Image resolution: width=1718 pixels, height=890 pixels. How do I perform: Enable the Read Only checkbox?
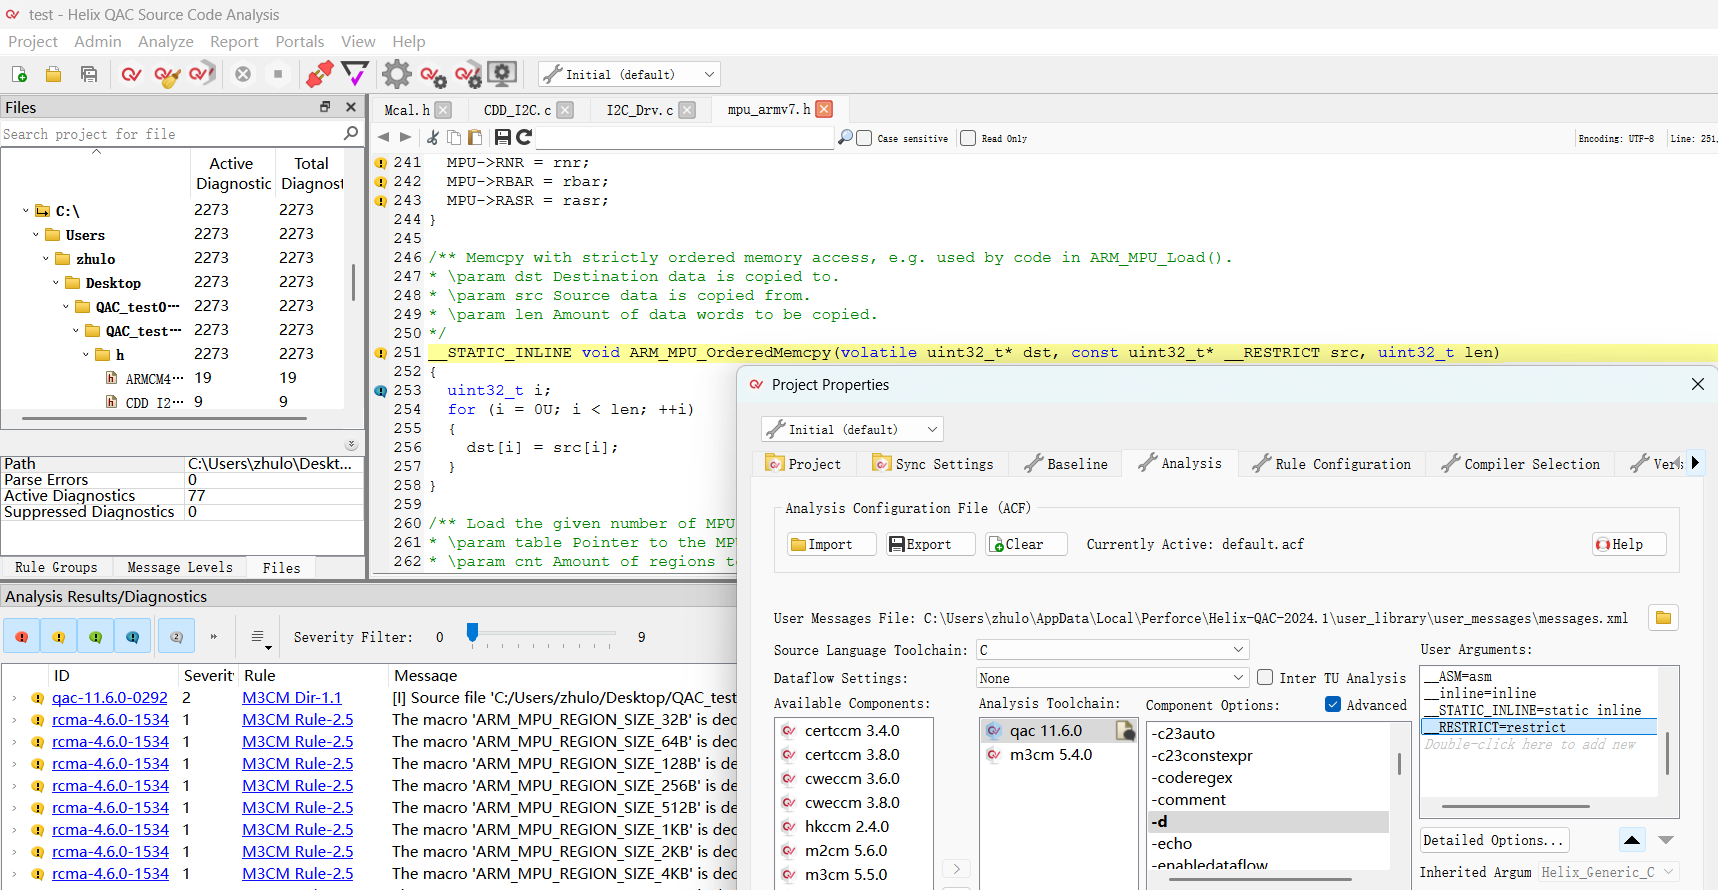pos(968,138)
